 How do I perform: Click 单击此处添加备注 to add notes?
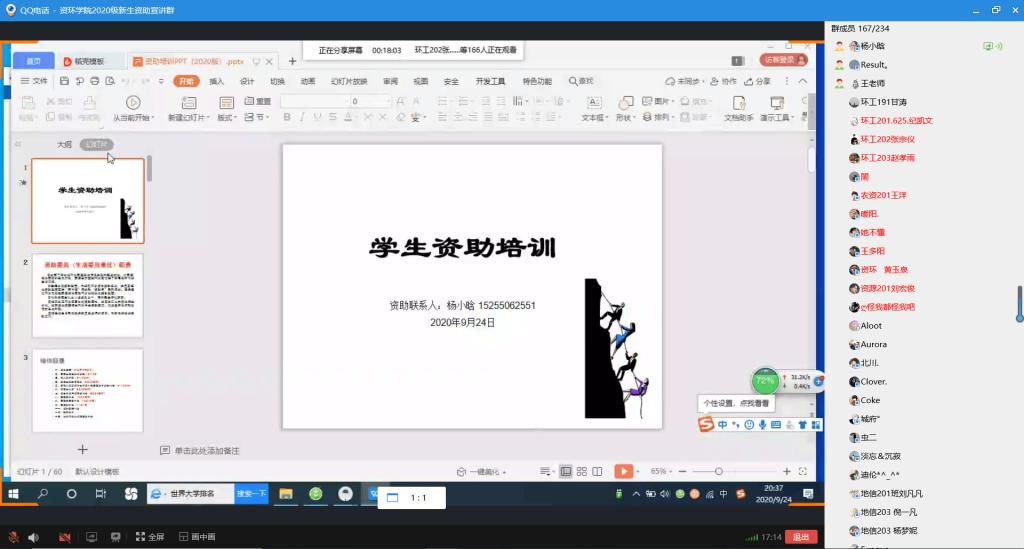206,451
